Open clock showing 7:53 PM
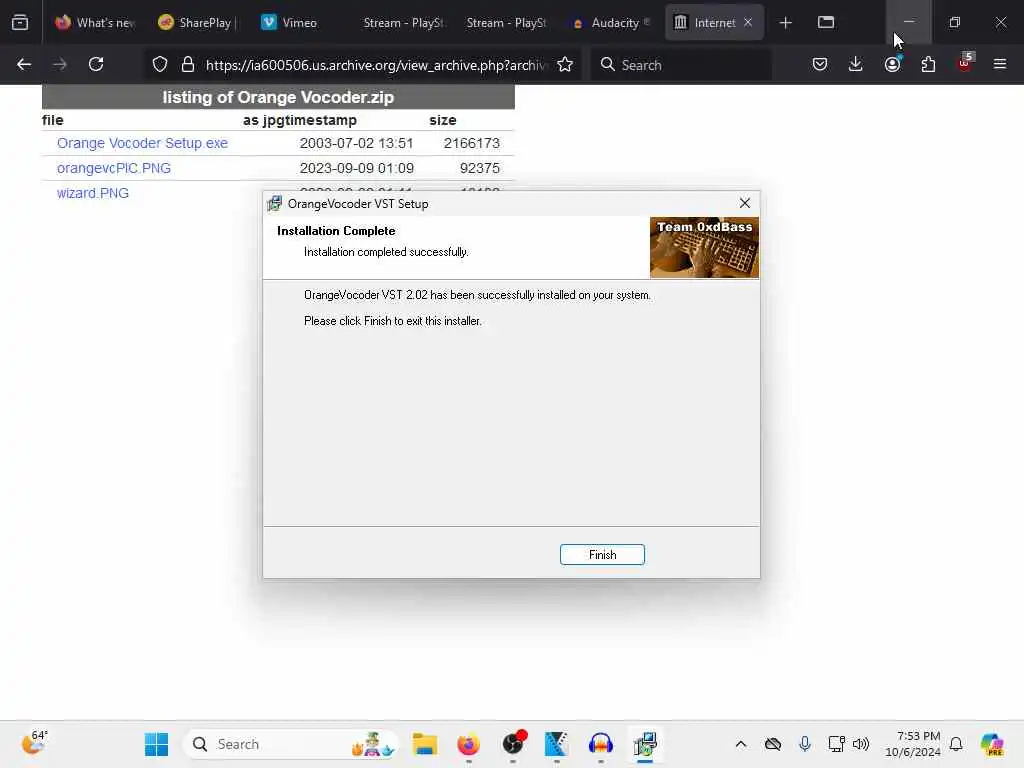 [x=912, y=744]
